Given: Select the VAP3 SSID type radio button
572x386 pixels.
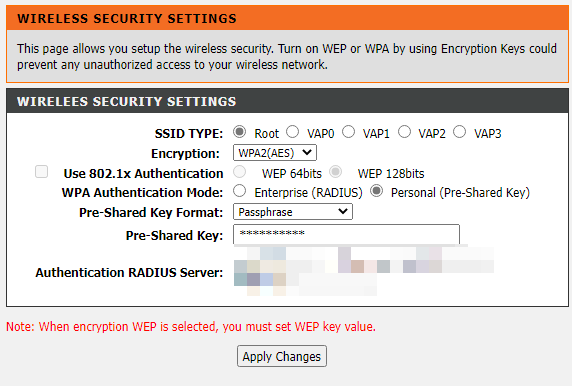Looking at the screenshot, I should pyautogui.click(x=460, y=132).
